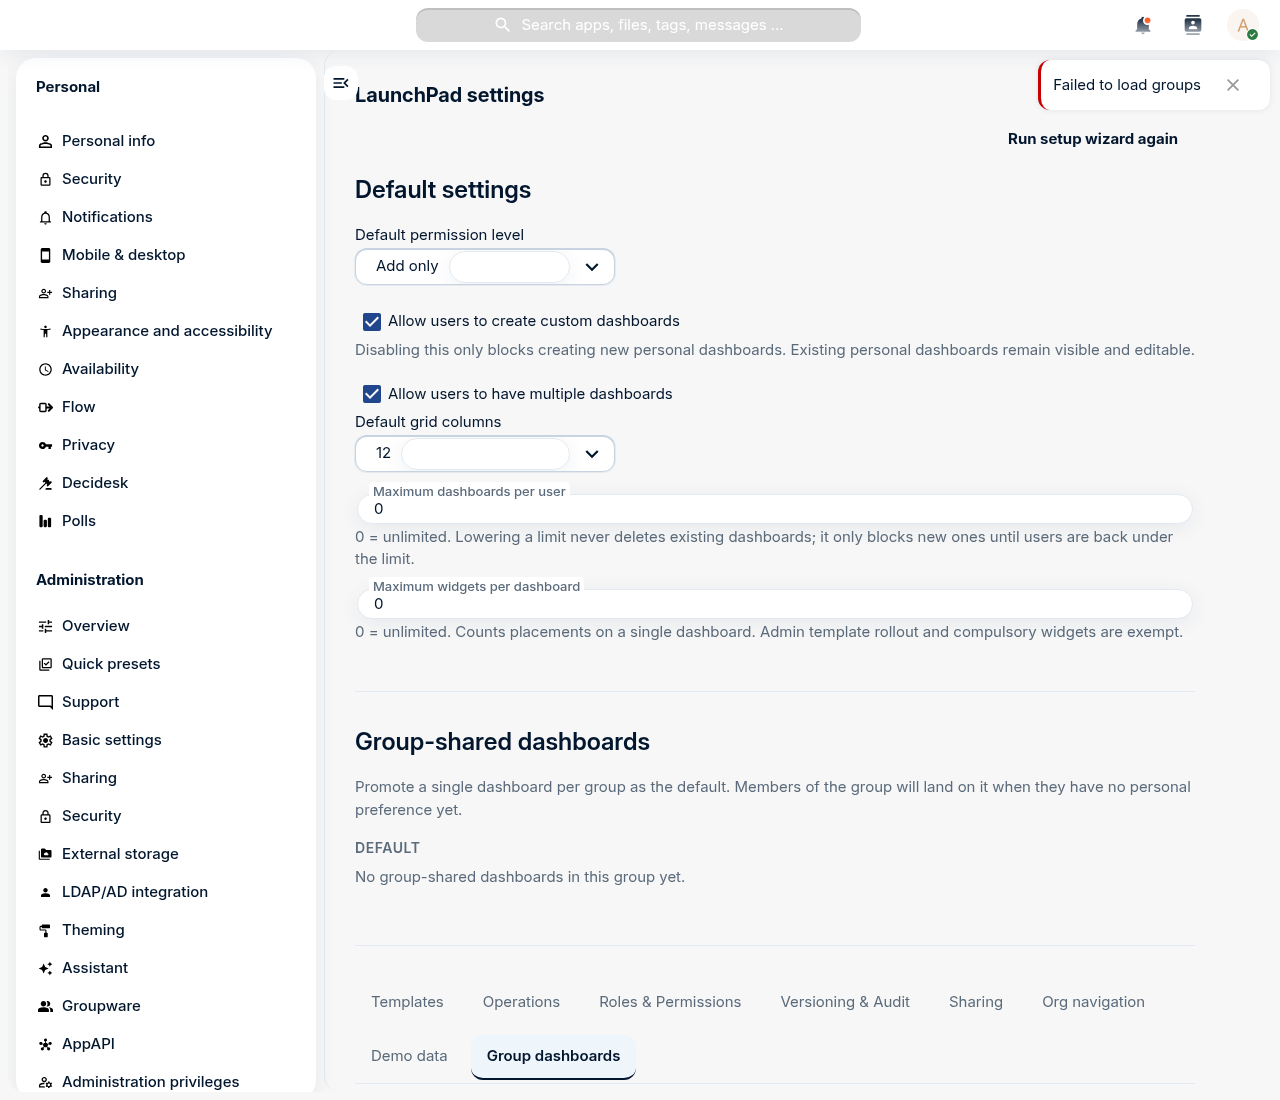Switch to the Templates tab
Screen dimensions: 1280x1100
(407, 1002)
